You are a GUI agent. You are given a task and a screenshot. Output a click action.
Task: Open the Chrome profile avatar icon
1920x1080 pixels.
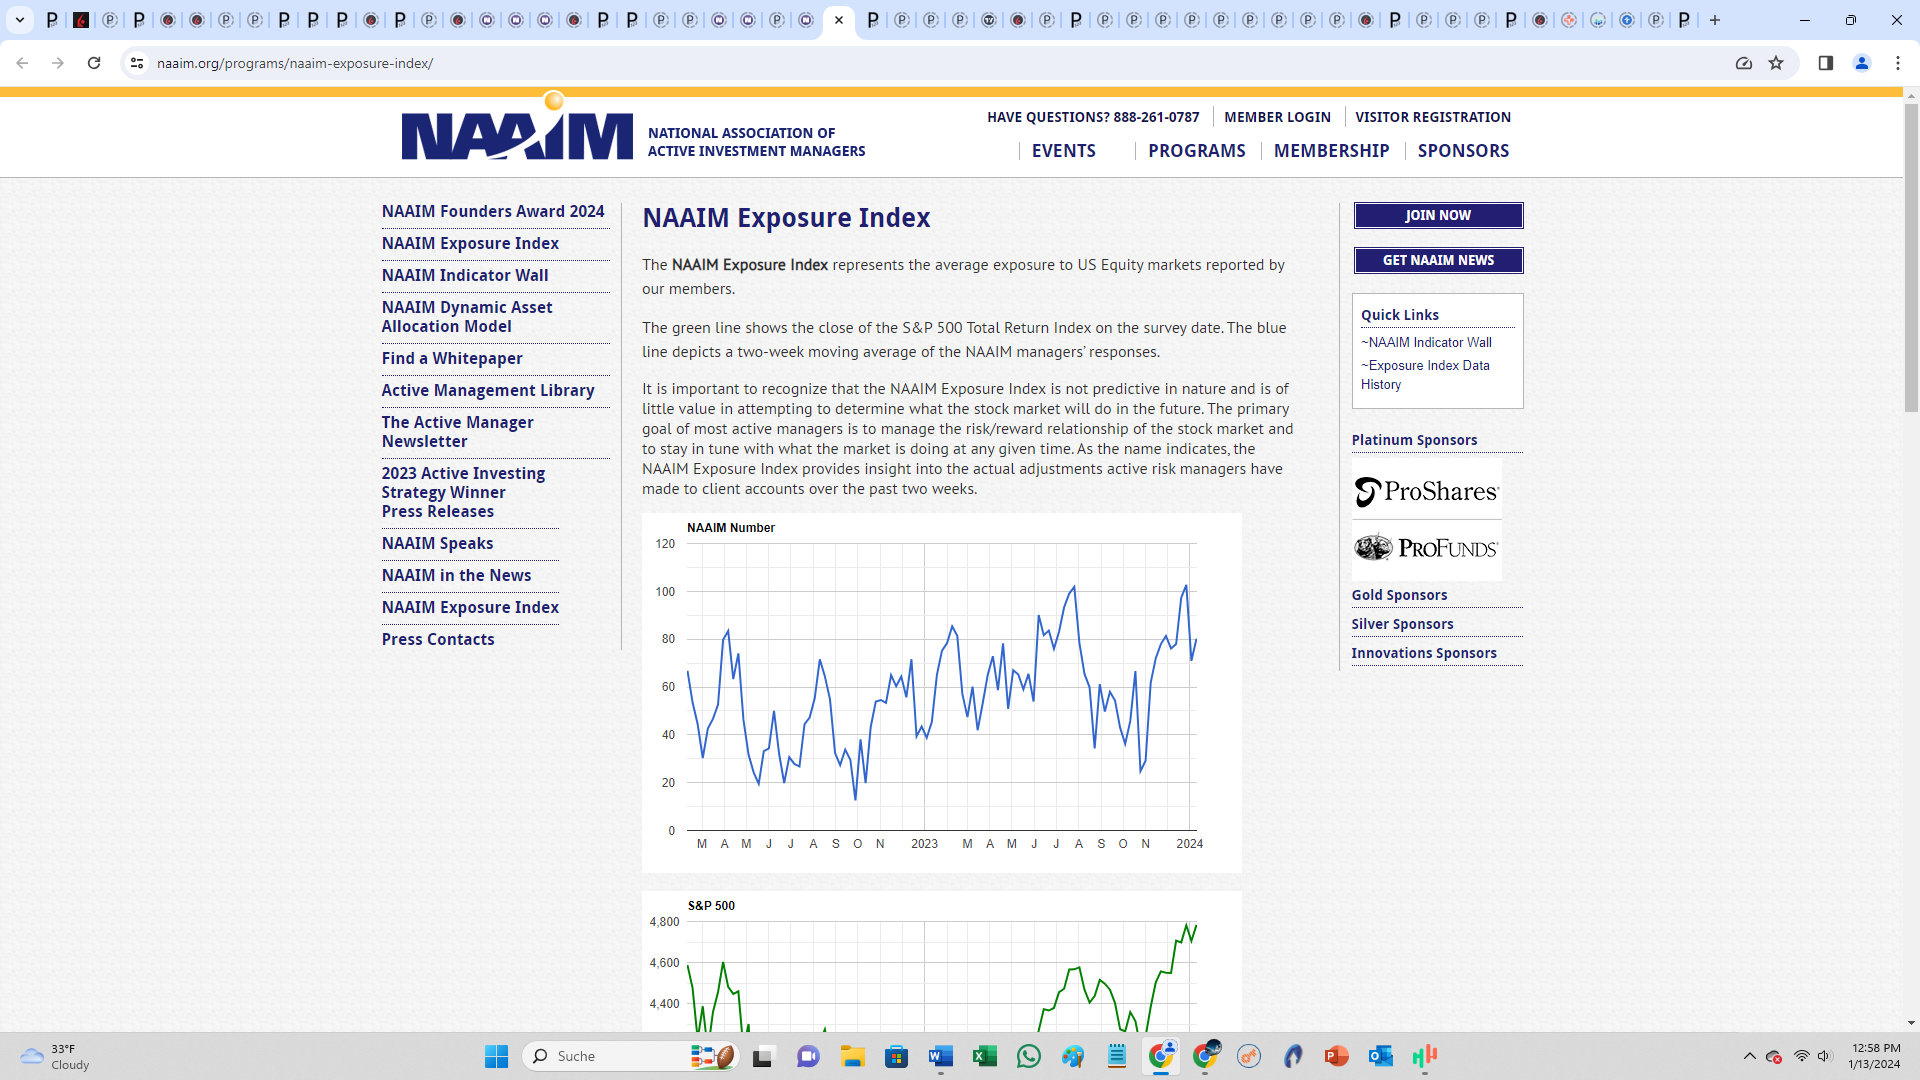click(1861, 63)
